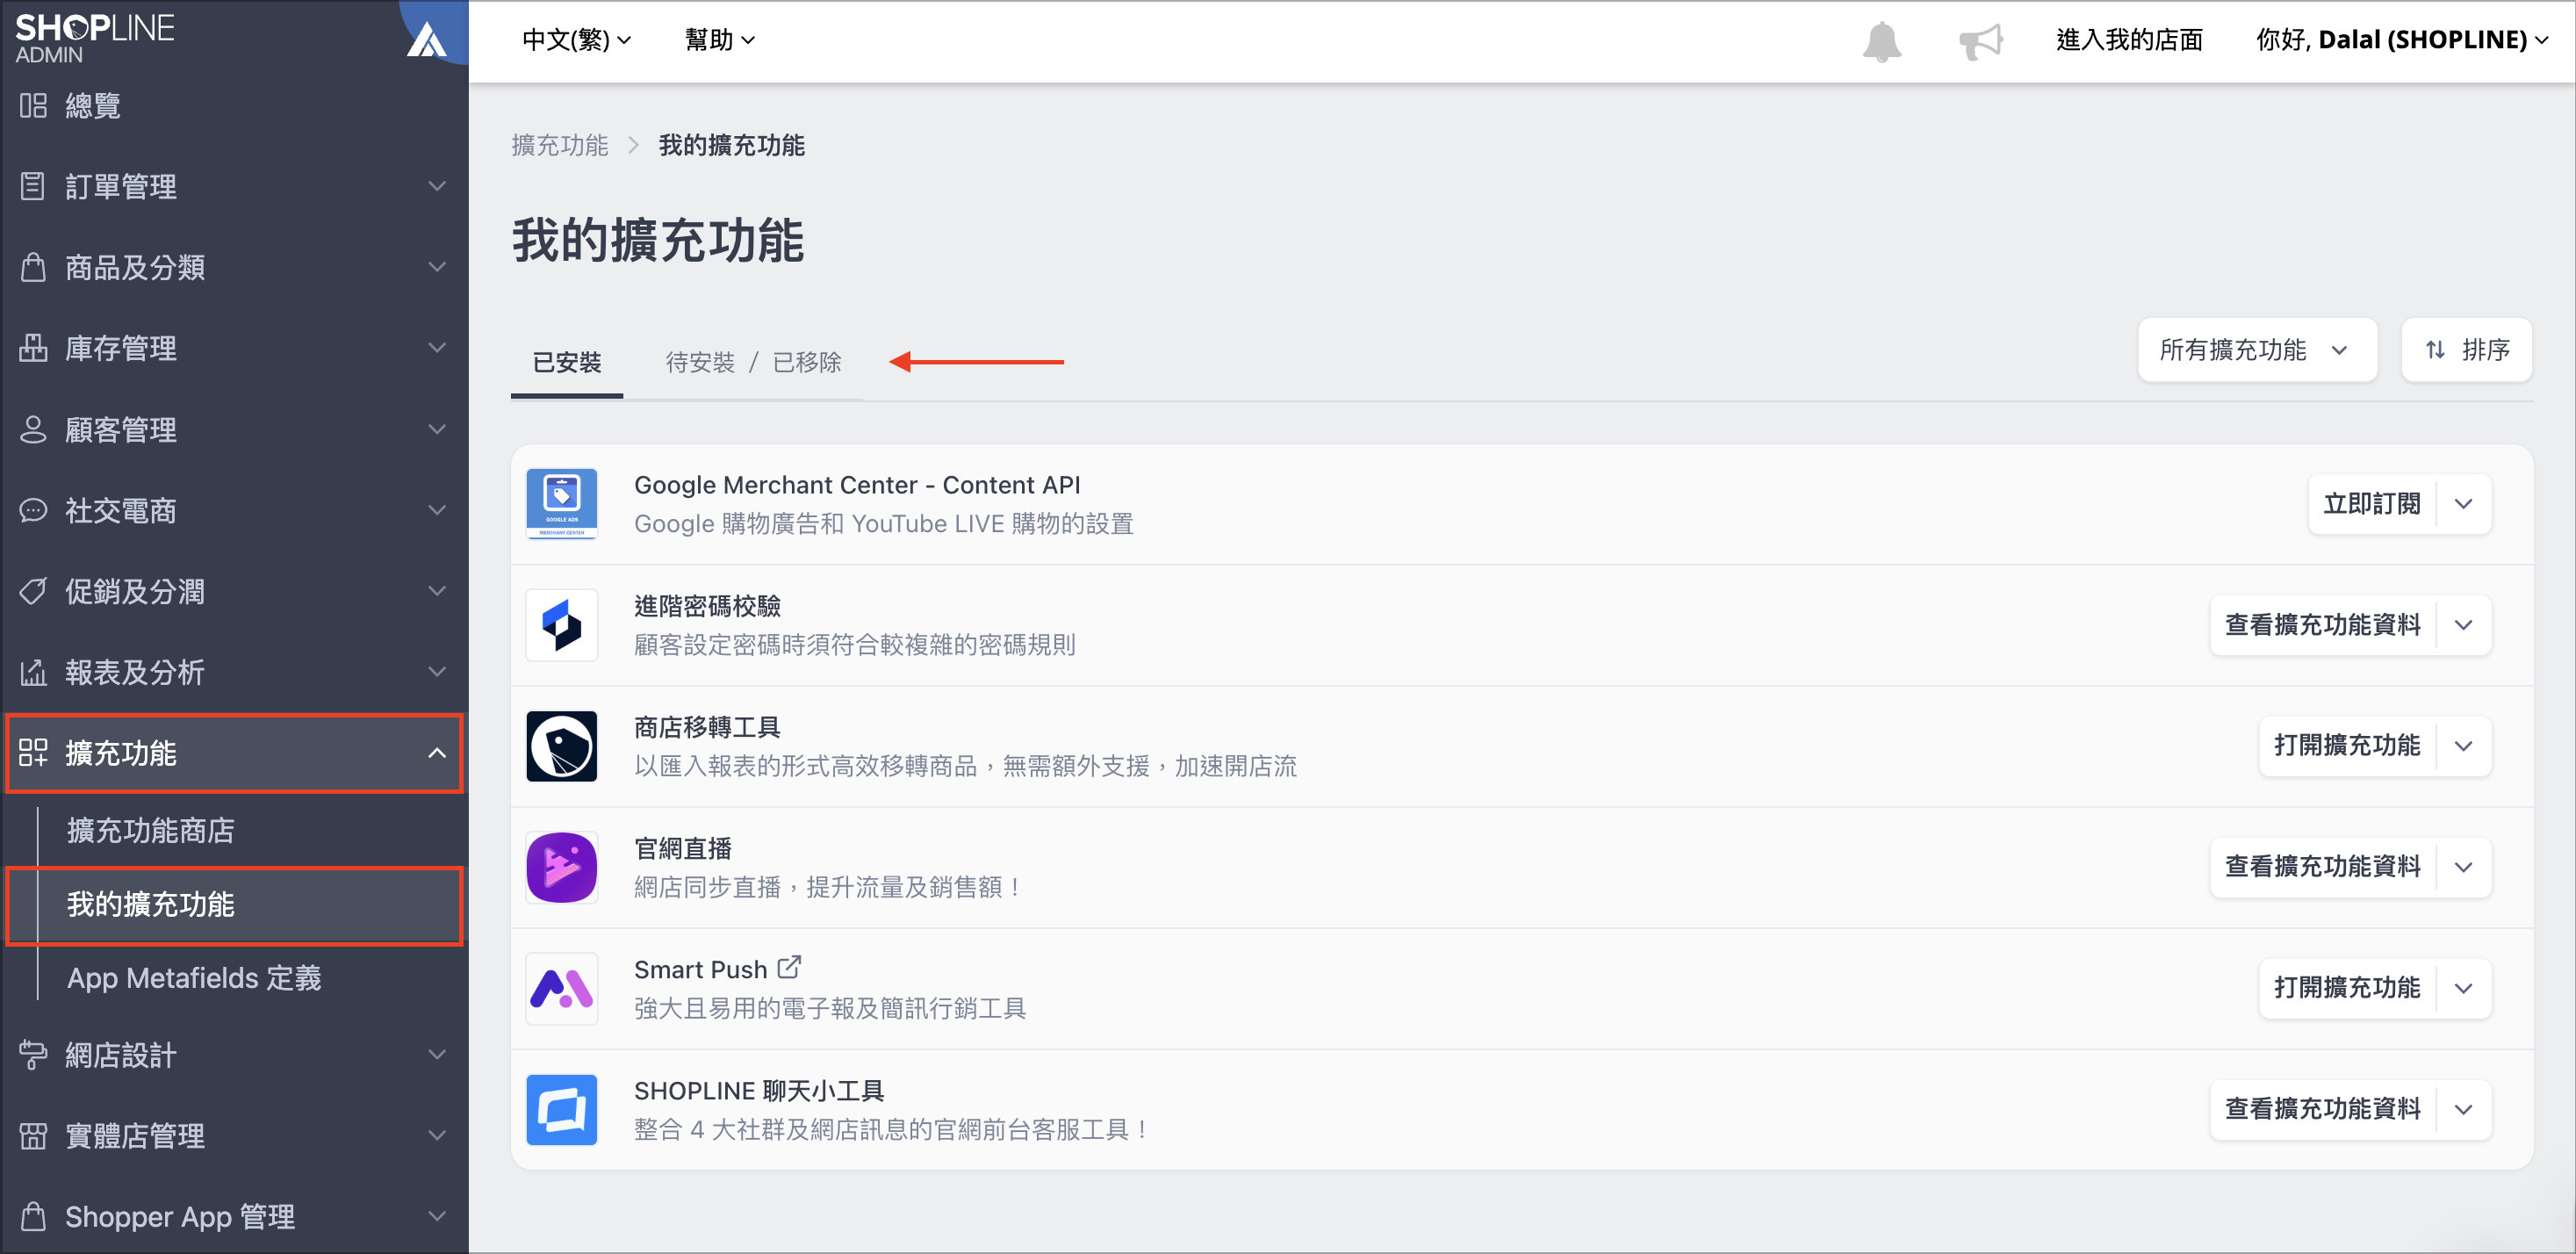Image resolution: width=2576 pixels, height=1254 pixels.
Task: Open the 中文(繁) language menu
Action: coord(576,40)
